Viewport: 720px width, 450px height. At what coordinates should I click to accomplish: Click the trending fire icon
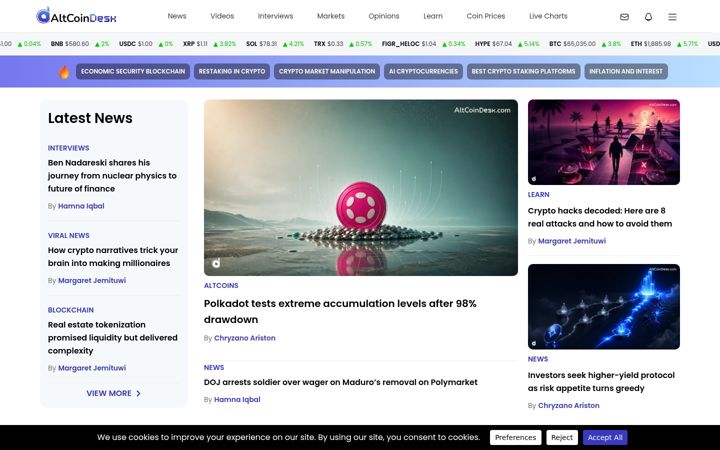[64, 72]
